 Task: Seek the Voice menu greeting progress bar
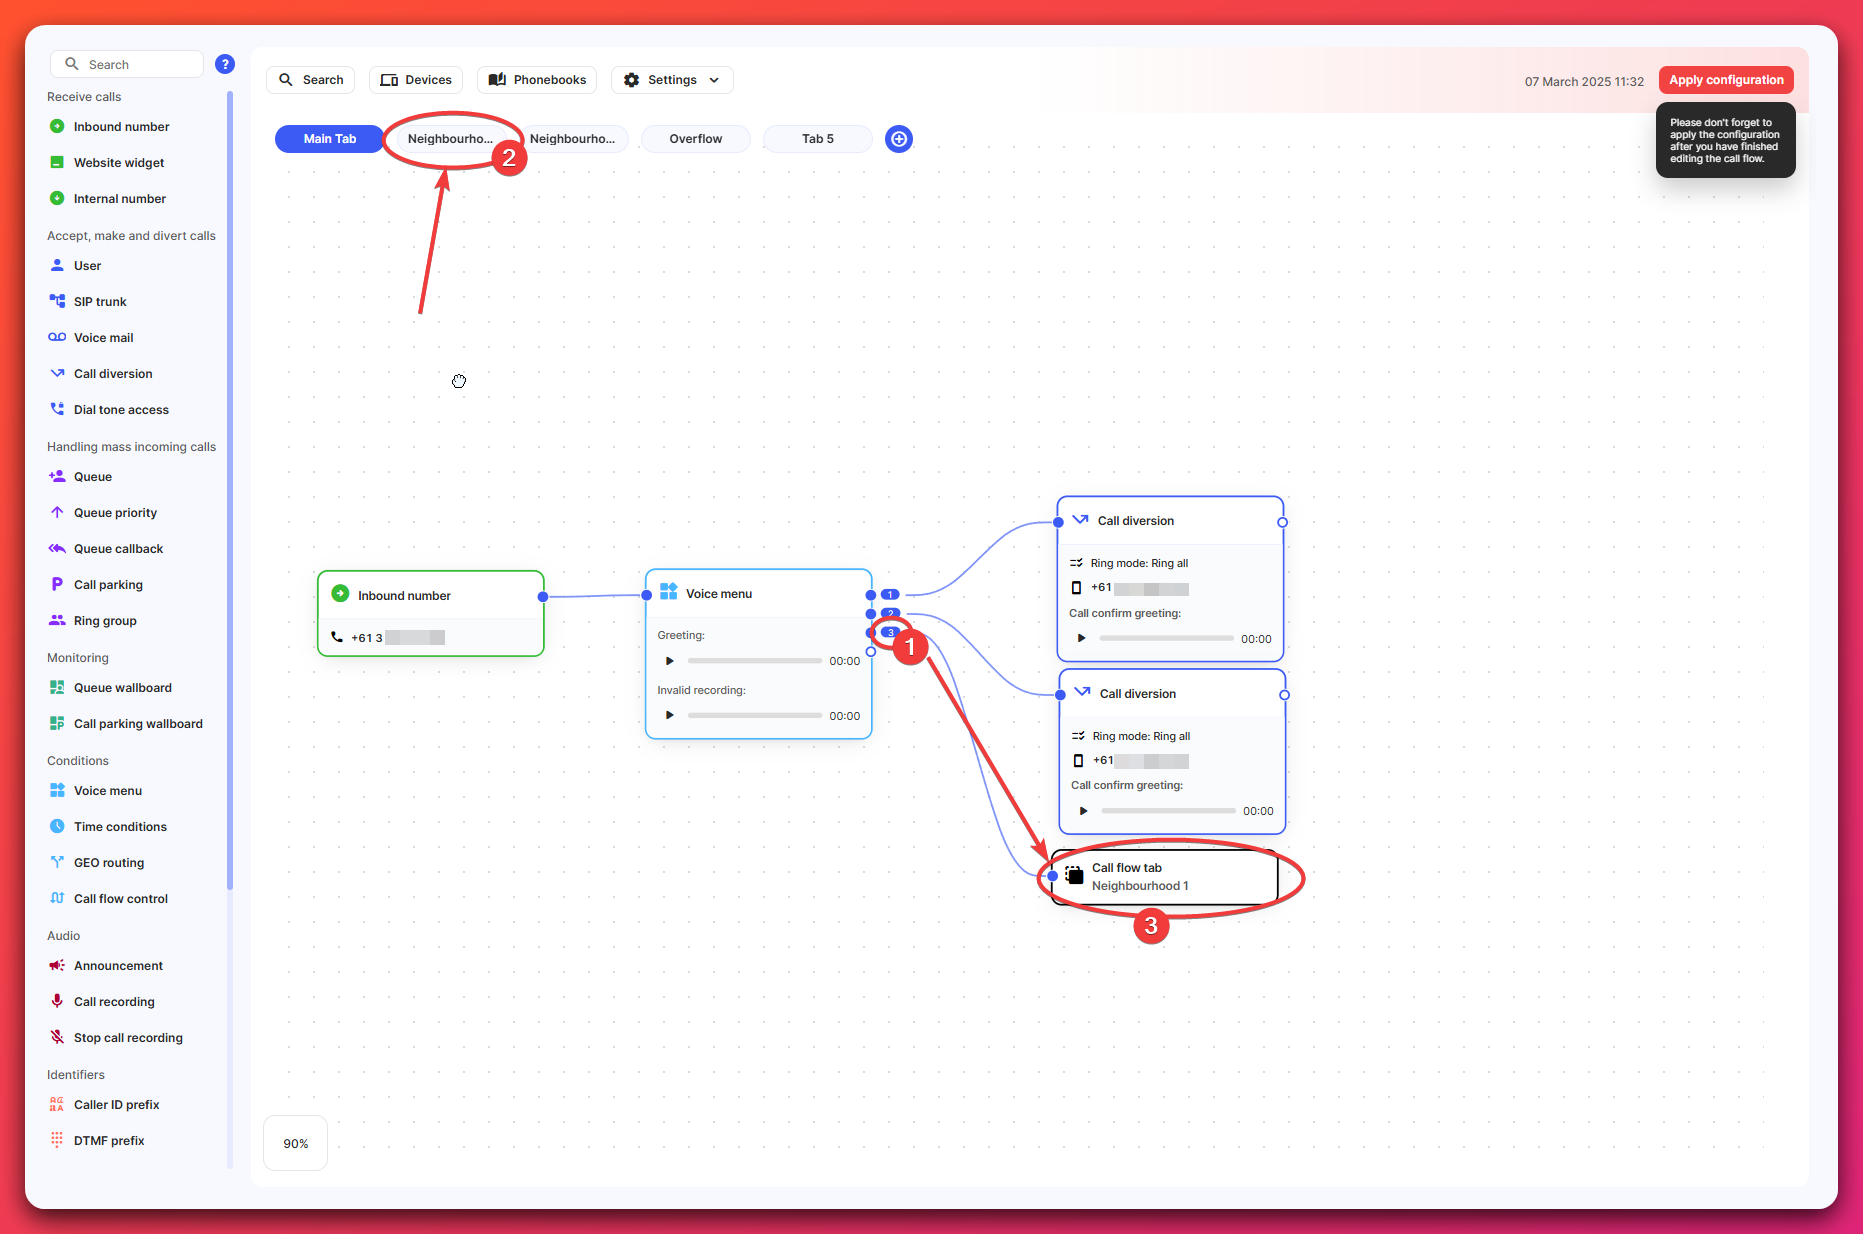[755, 661]
